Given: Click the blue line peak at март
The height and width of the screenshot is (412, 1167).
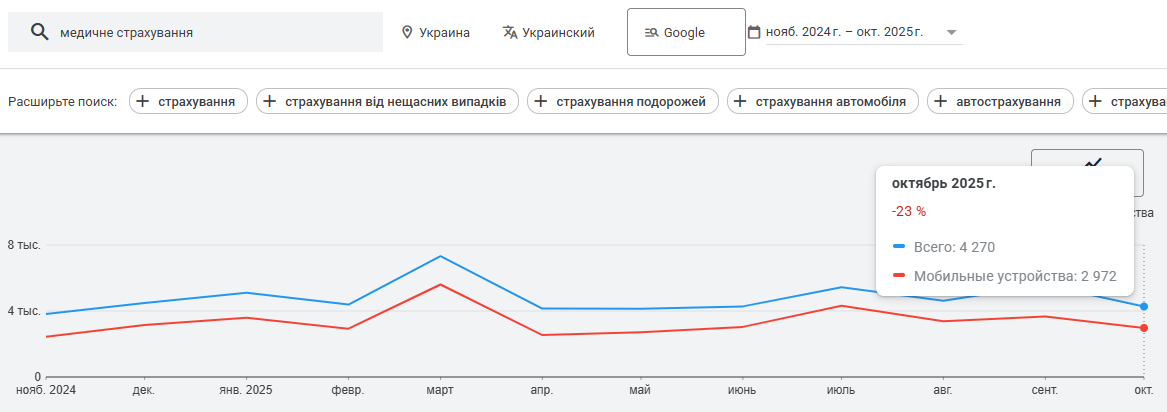Looking at the screenshot, I should point(439,256).
